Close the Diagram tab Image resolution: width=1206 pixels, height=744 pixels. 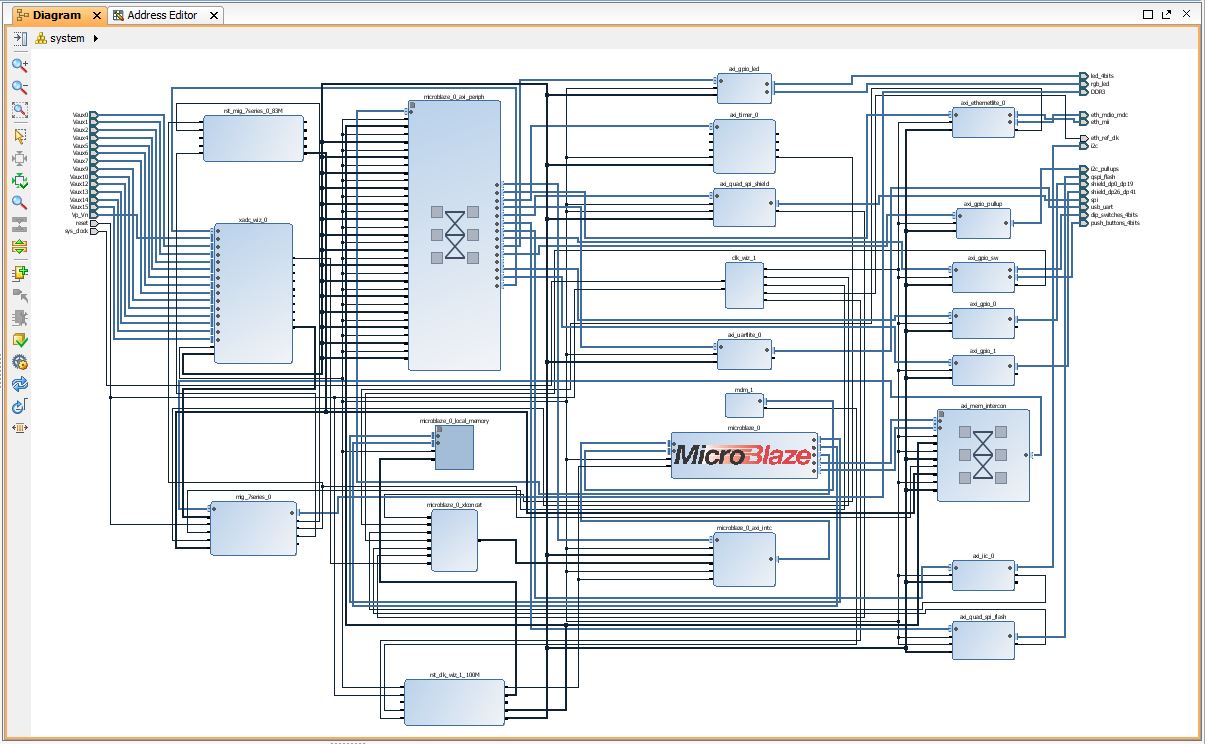tap(97, 15)
